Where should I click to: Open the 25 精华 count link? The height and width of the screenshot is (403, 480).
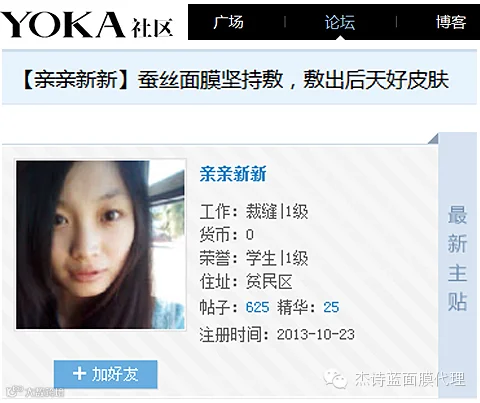(331, 307)
